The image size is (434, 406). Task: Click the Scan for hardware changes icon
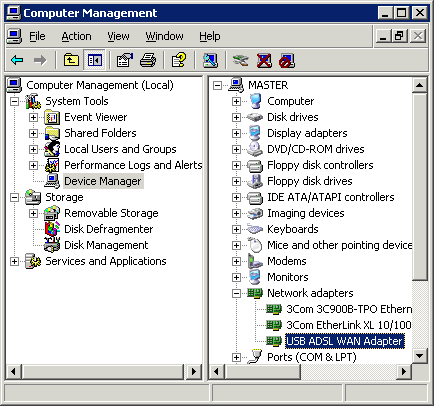click(210, 60)
